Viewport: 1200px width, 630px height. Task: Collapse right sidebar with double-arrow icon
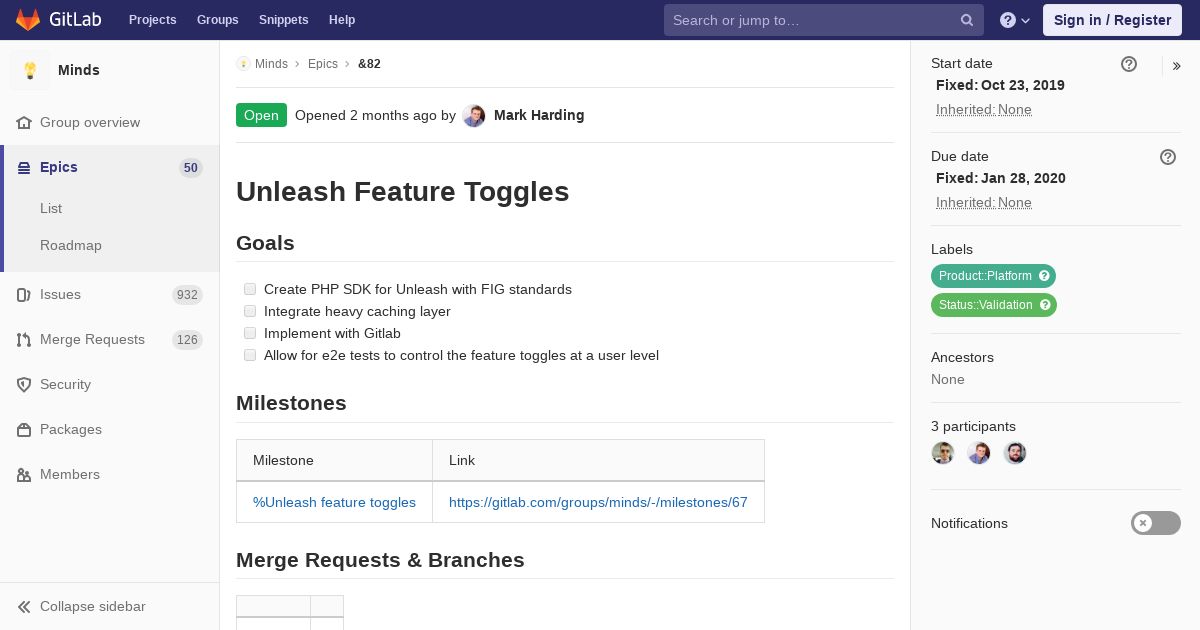1177,66
